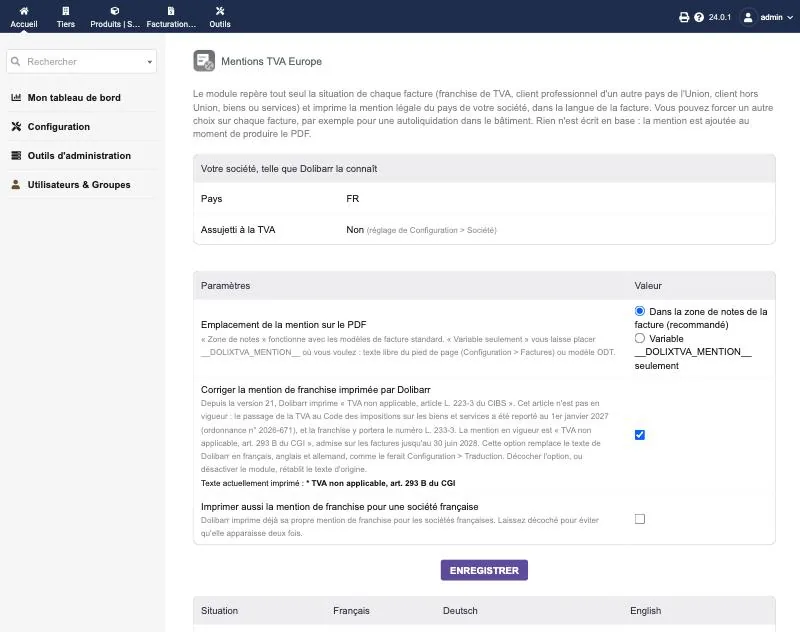Click 'Texte actuellement imprimé' line
The width and height of the screenshot is (800, 632).
pos(328,483)
